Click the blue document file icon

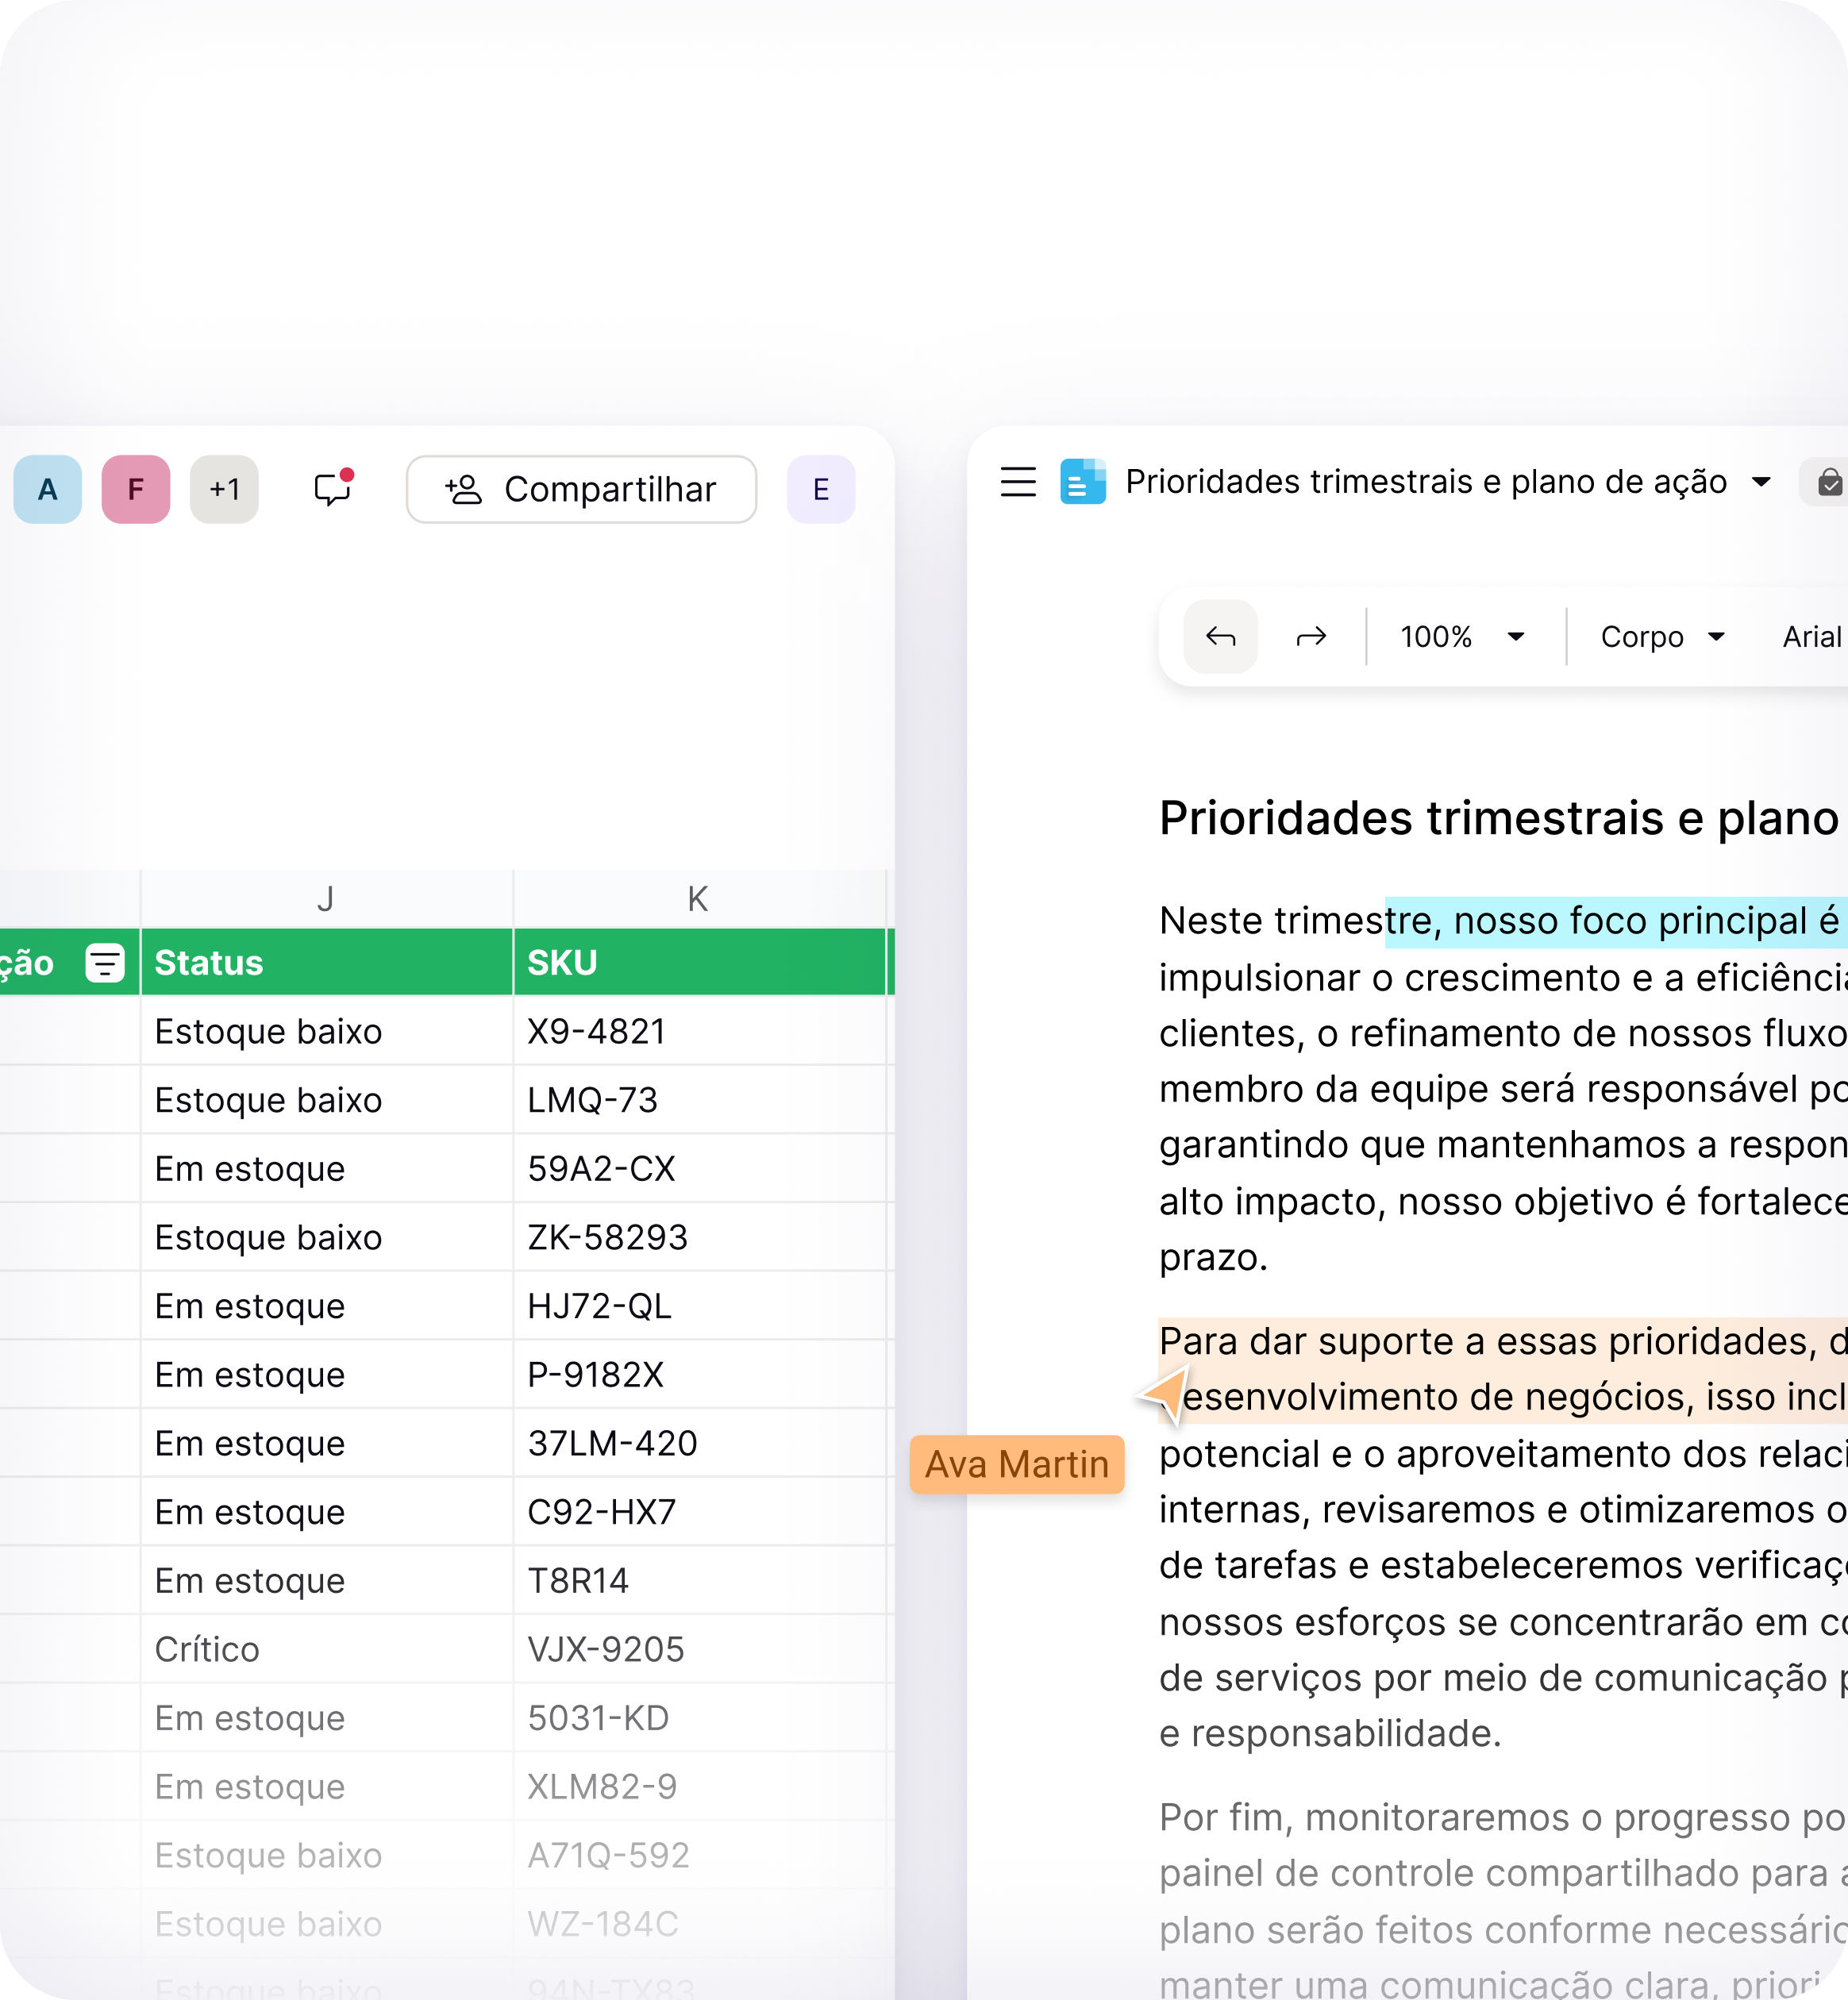pyautogui.click(x=1082, y=482)
